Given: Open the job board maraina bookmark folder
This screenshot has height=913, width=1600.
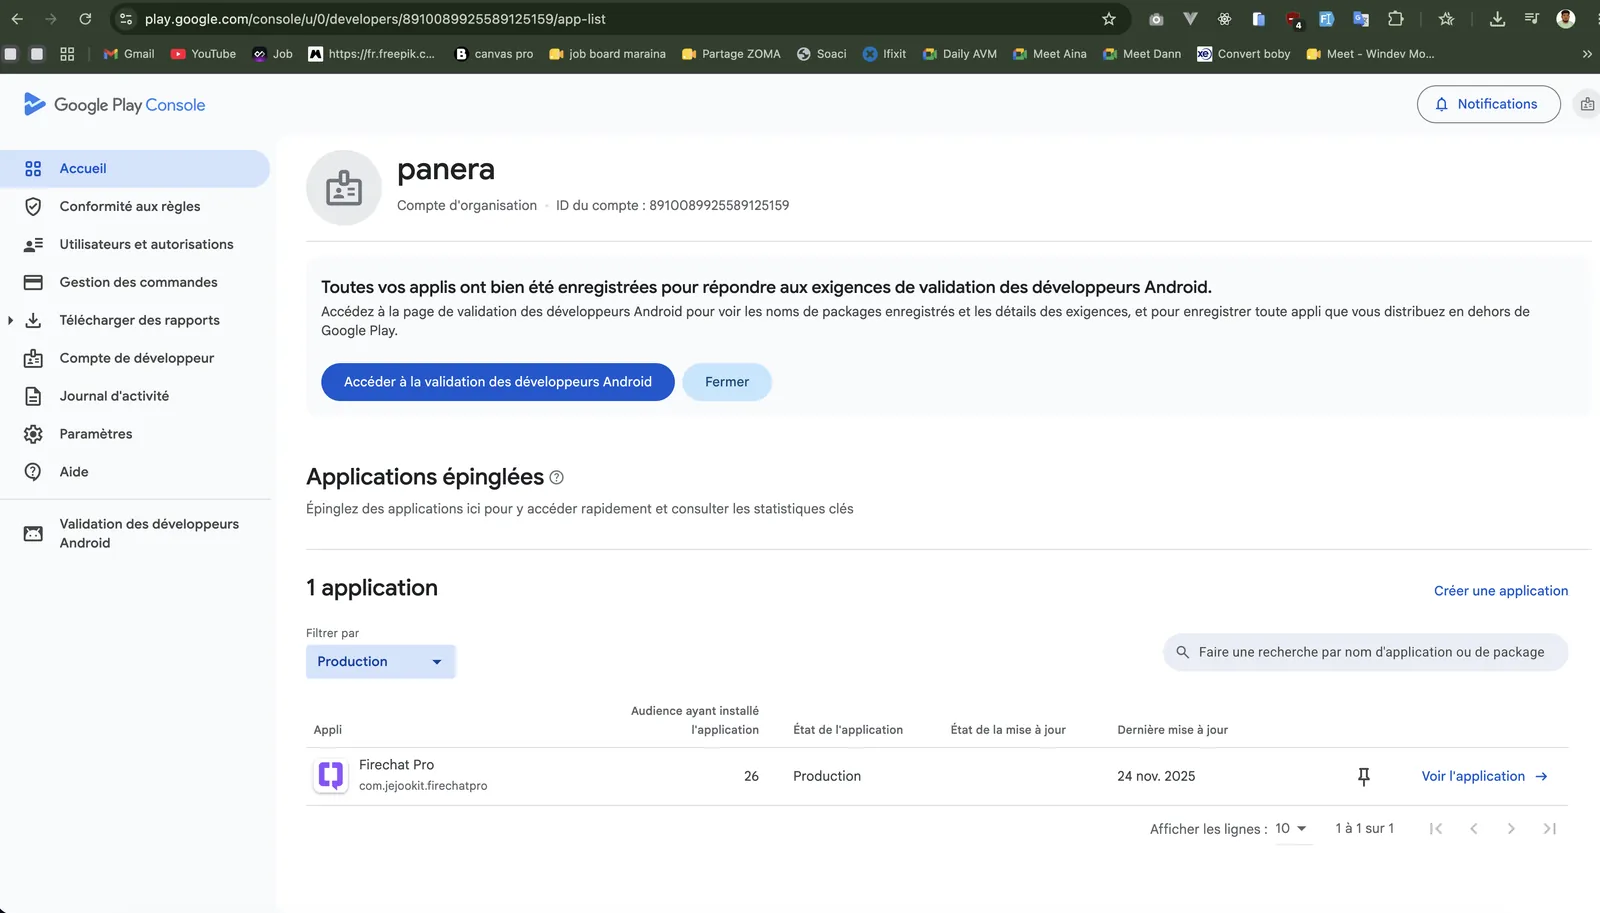Looking at the screenshot, I should click(607, 54).
